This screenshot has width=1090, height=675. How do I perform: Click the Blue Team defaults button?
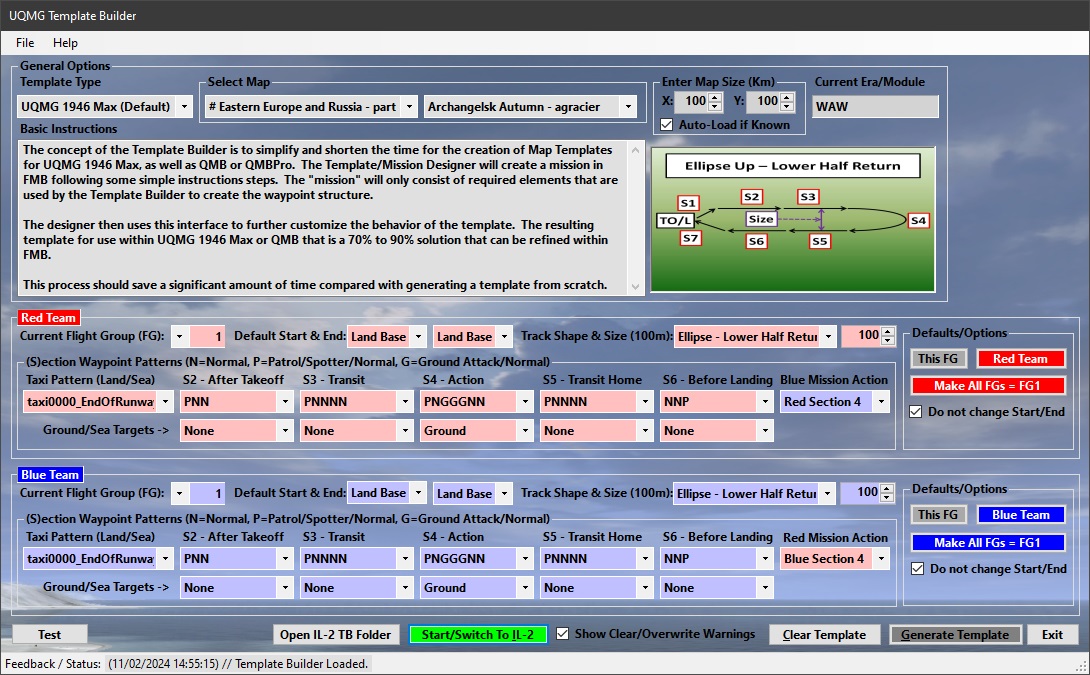[1020, 515]
